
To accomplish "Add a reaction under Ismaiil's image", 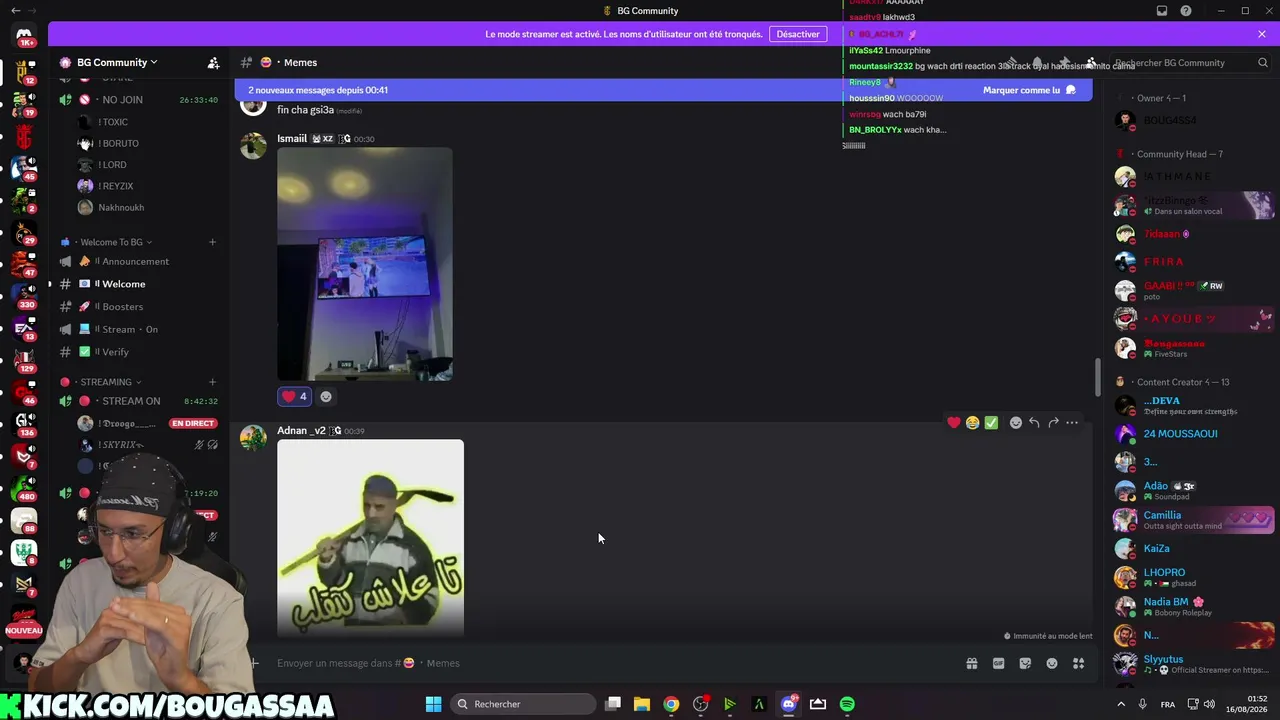I will click(326, 397).
